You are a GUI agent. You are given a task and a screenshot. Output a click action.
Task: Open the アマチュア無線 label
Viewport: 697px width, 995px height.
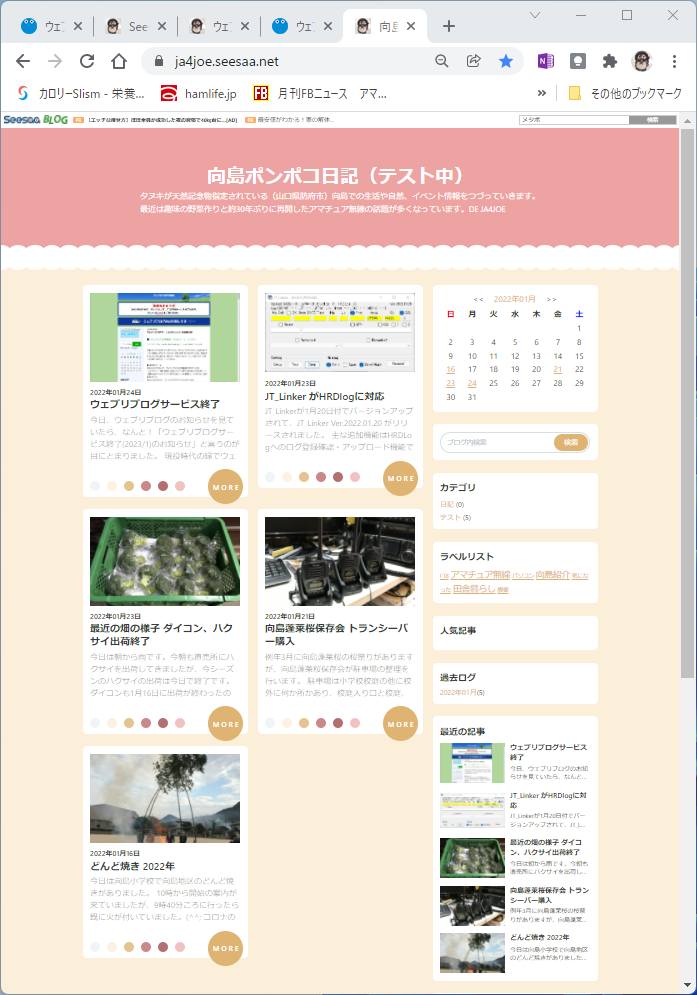tap(481, 574)
